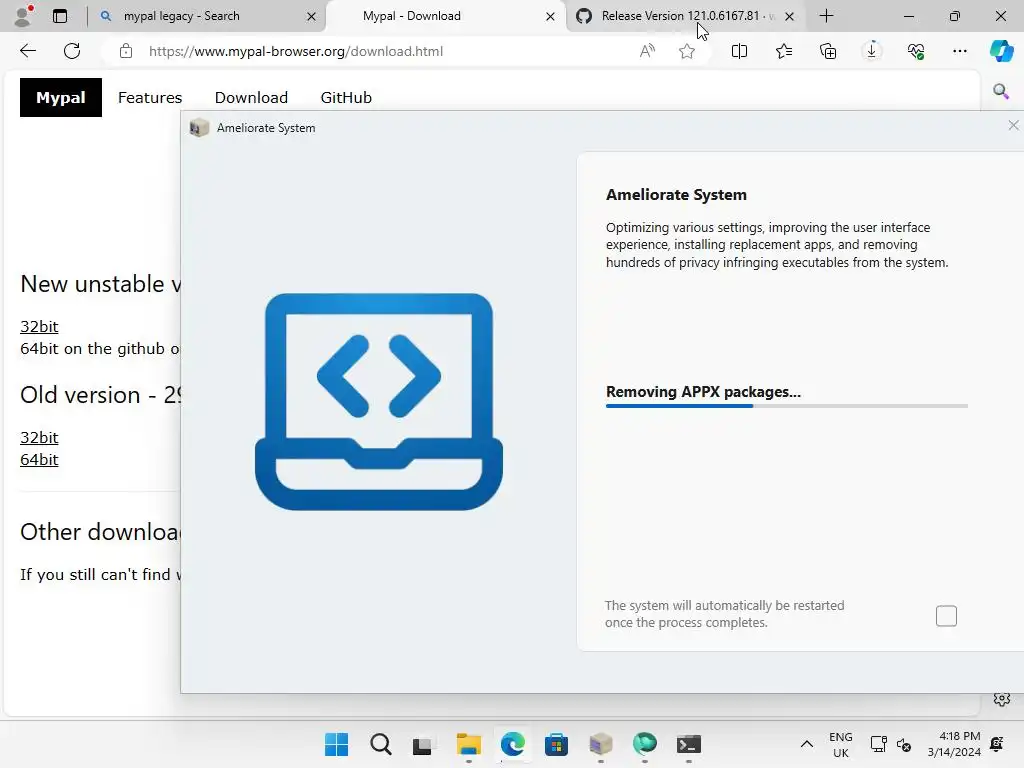Click the sidebar search magnifier icon

click(1000, 91)
